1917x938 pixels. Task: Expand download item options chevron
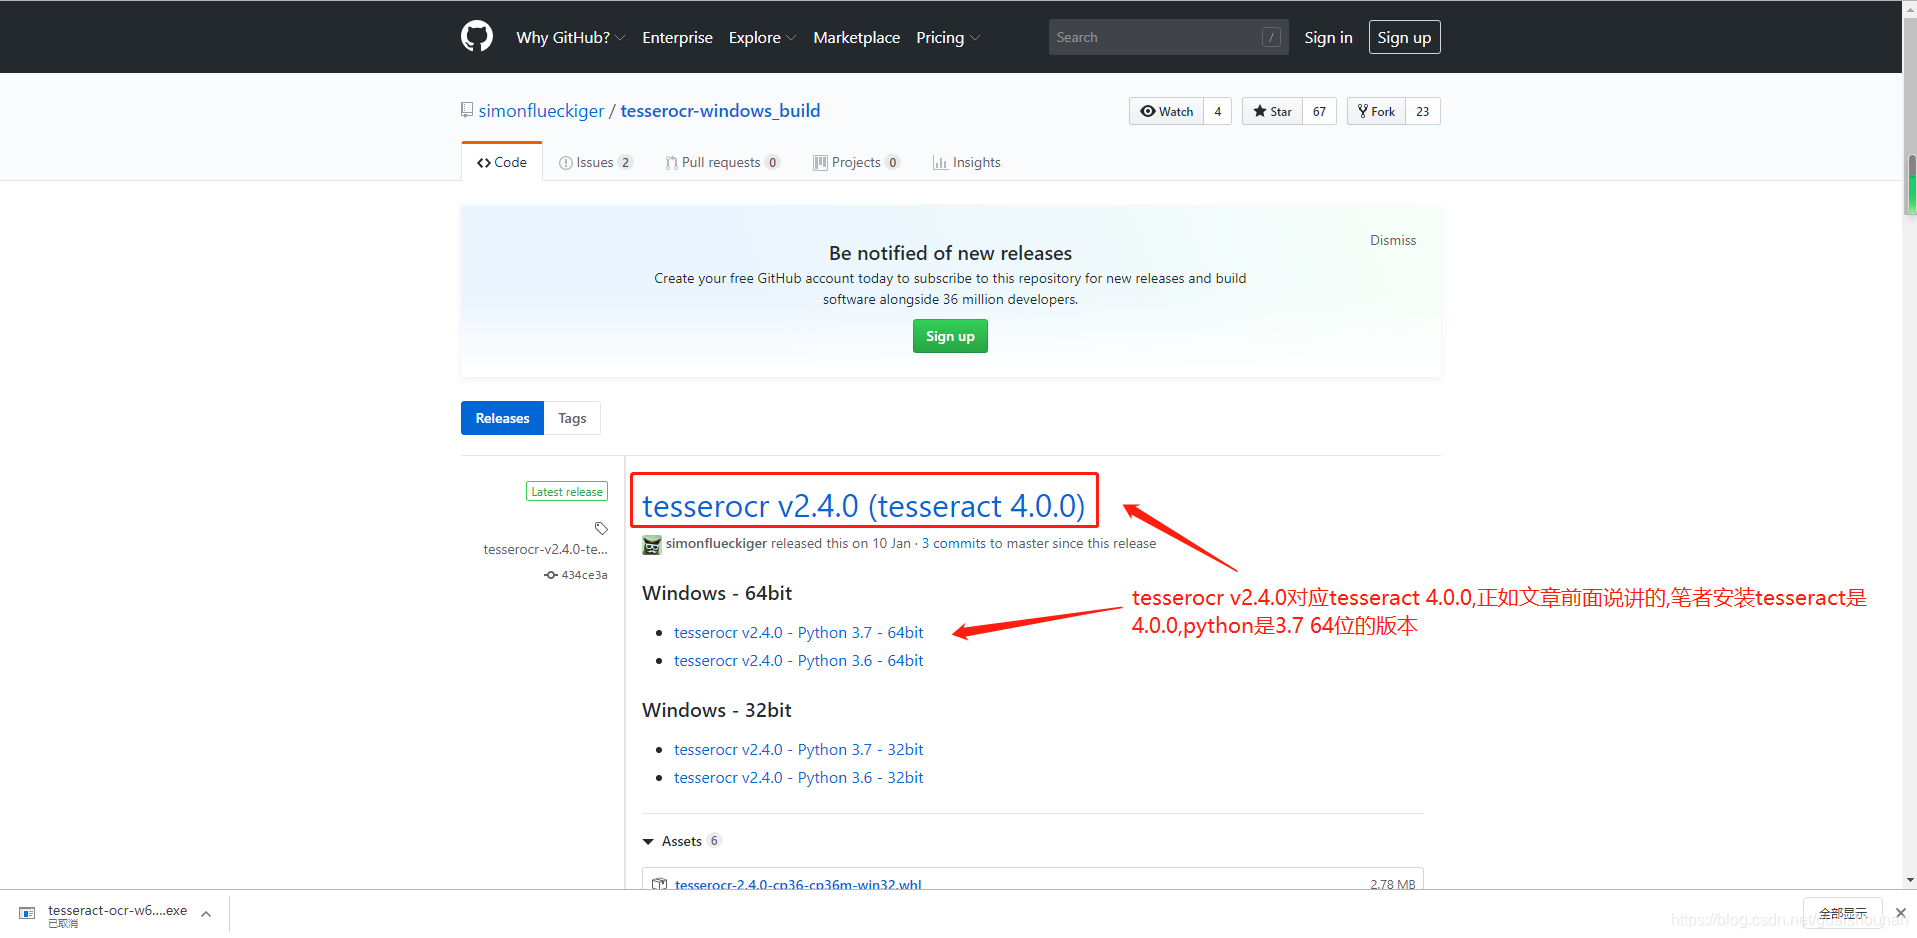coord(206,914)
